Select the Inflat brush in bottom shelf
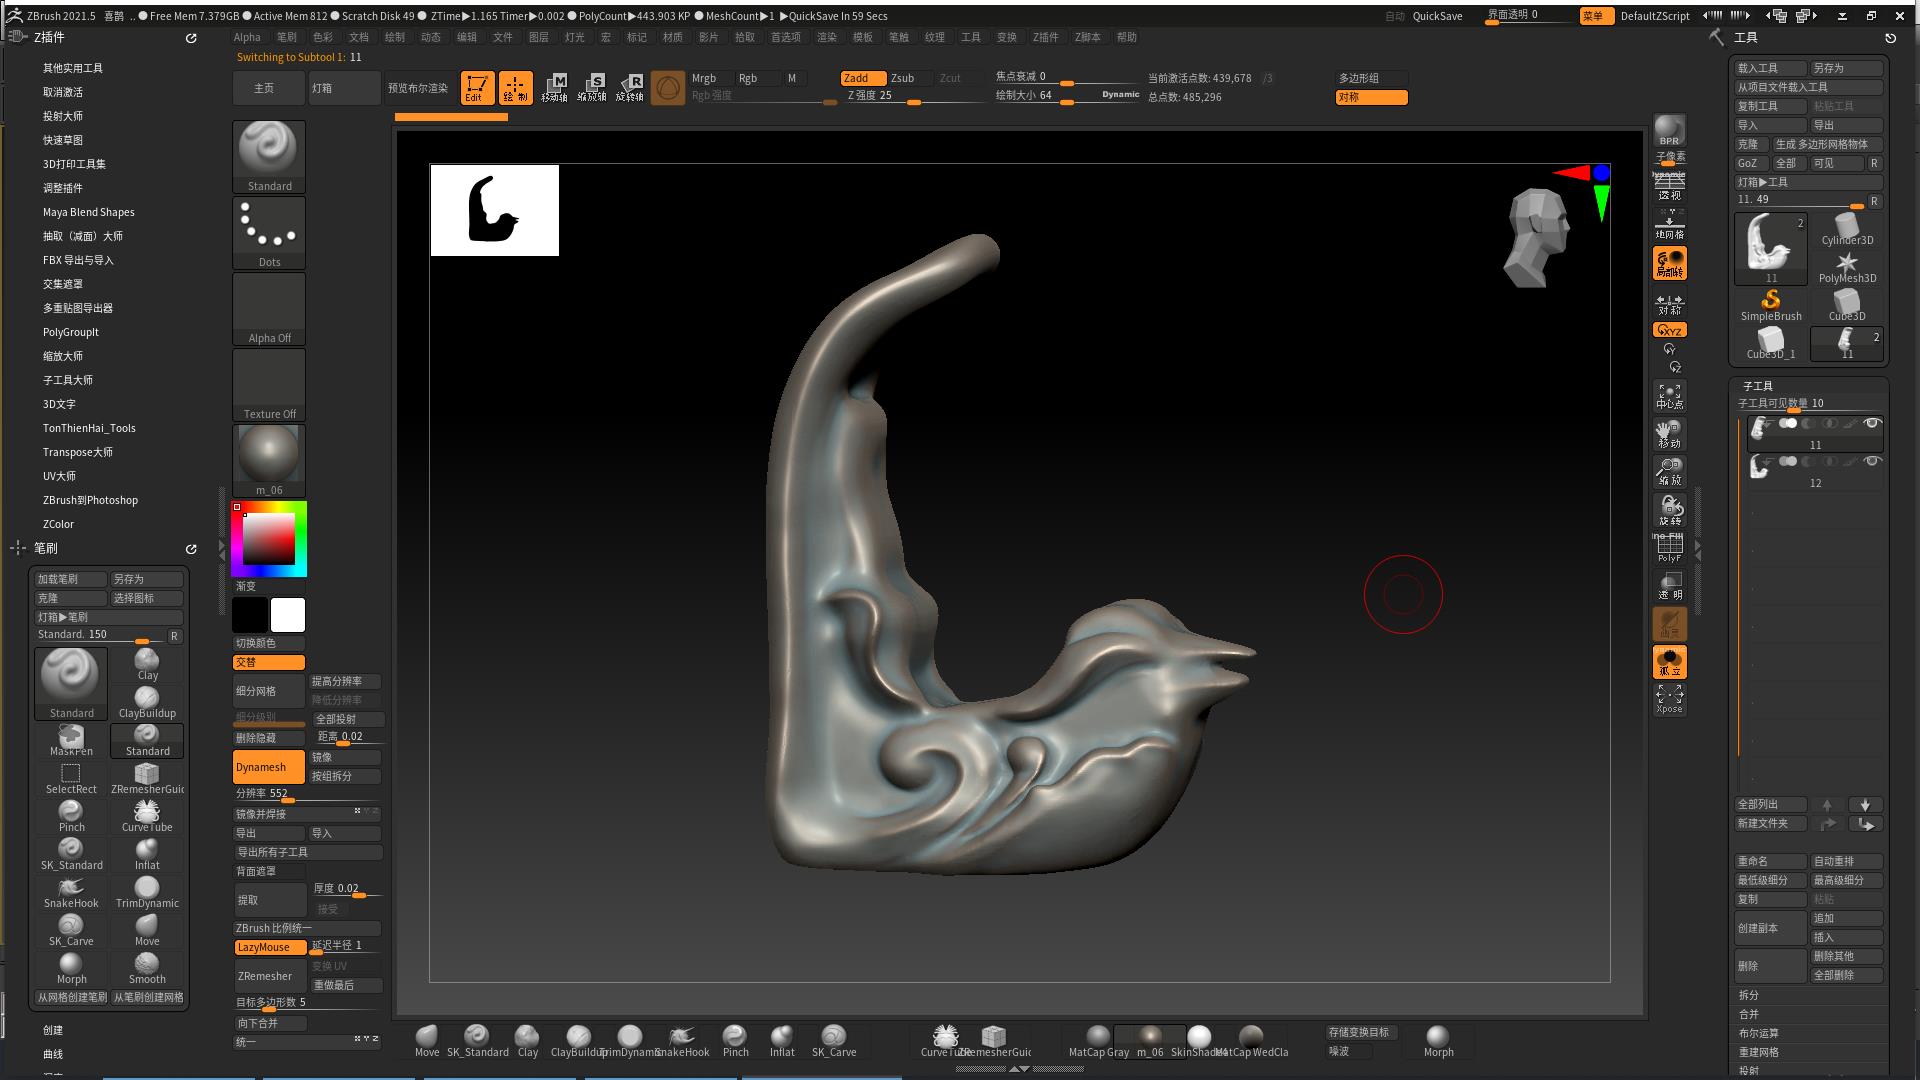 click(782, 1037)
